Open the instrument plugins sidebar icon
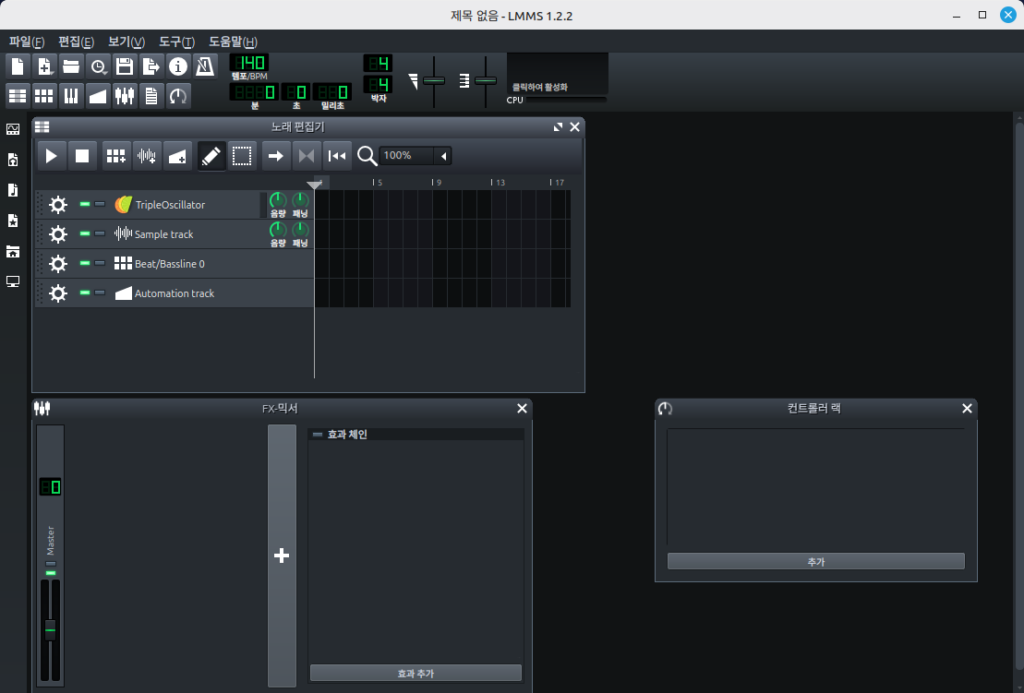 [13, 129]
